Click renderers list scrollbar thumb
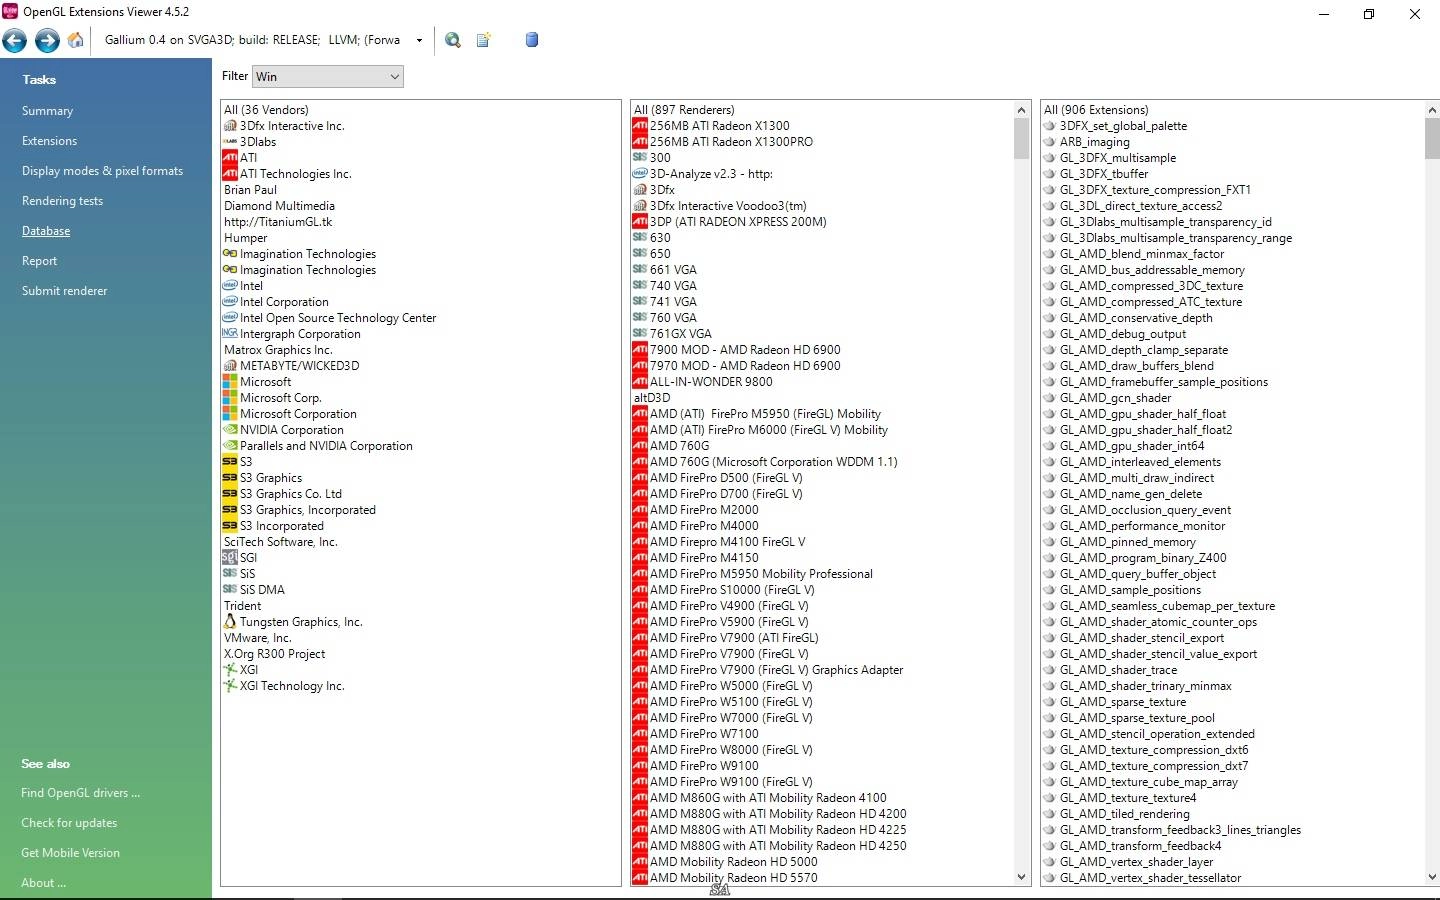 [1021, 139]
